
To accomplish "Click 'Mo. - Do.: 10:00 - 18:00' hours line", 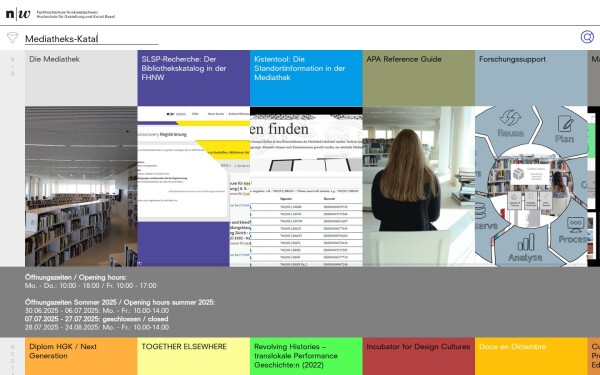I will click(x=91, y=285).
